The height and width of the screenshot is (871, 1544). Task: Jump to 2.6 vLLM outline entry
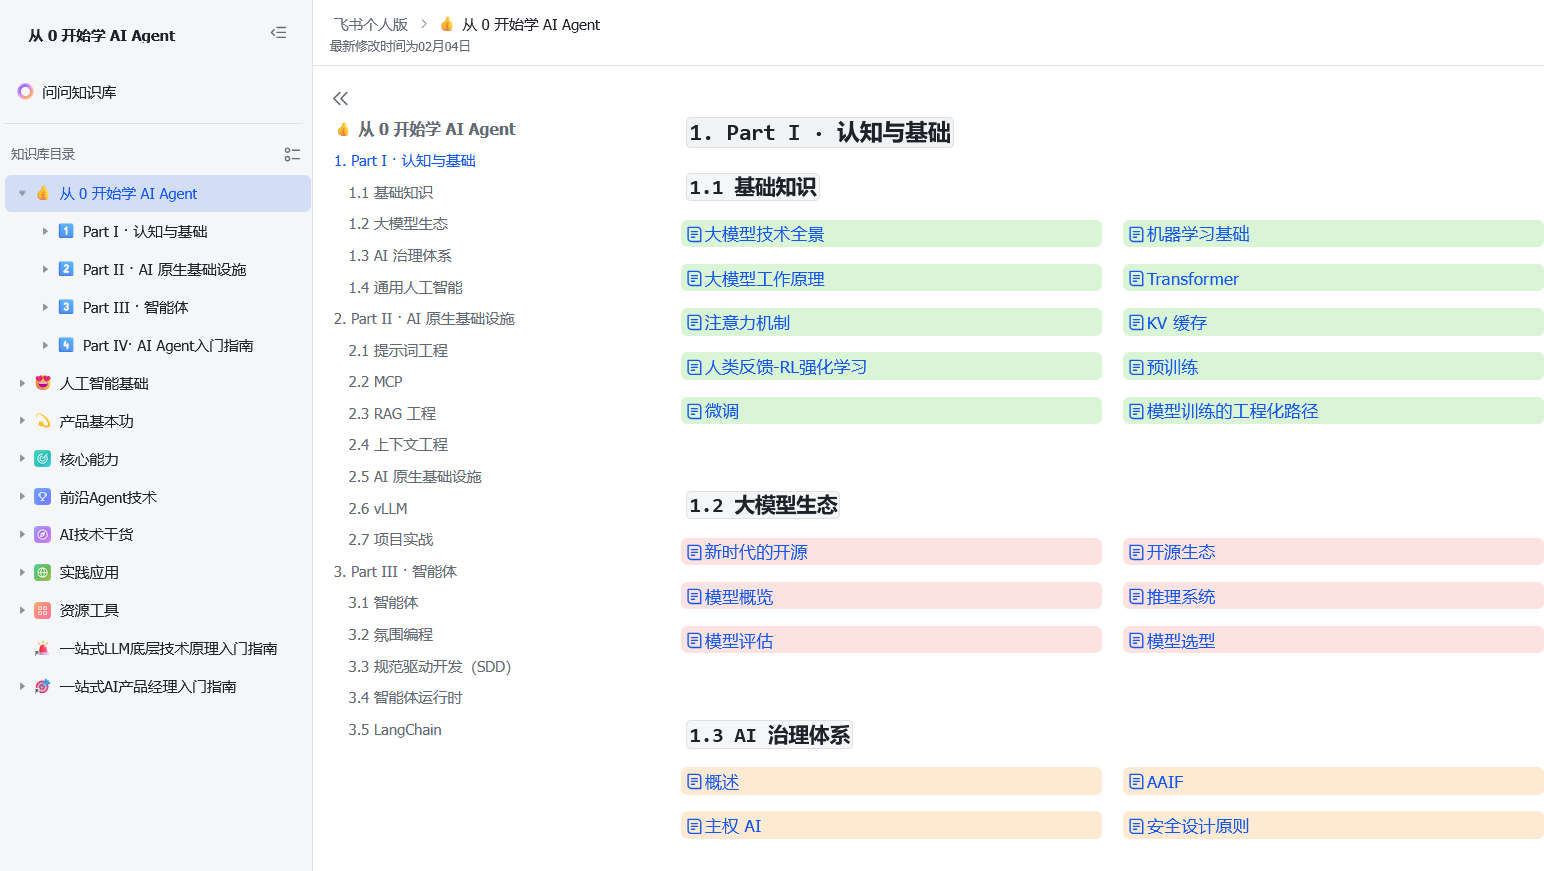click(378, 508)
